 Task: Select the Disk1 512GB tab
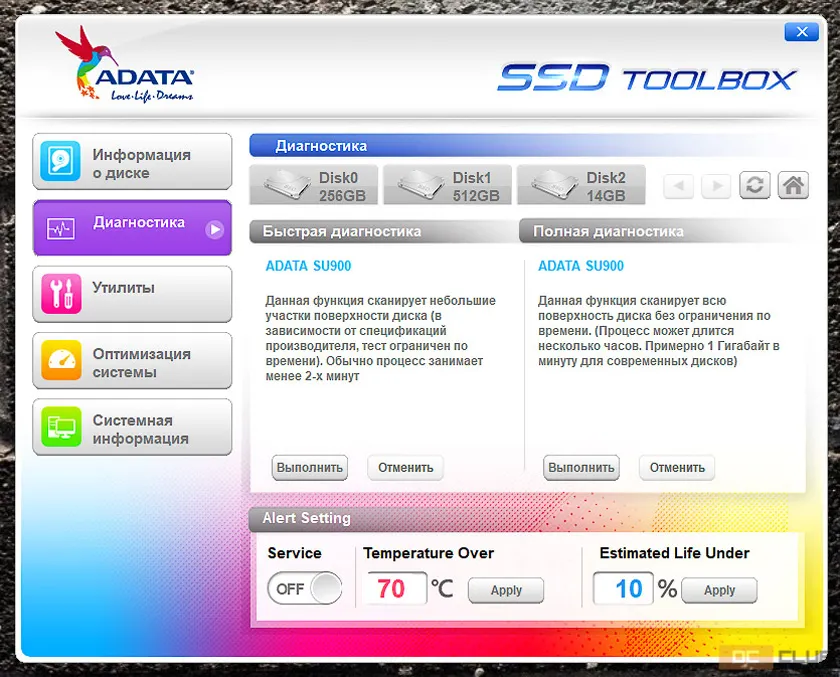(447, 185)
